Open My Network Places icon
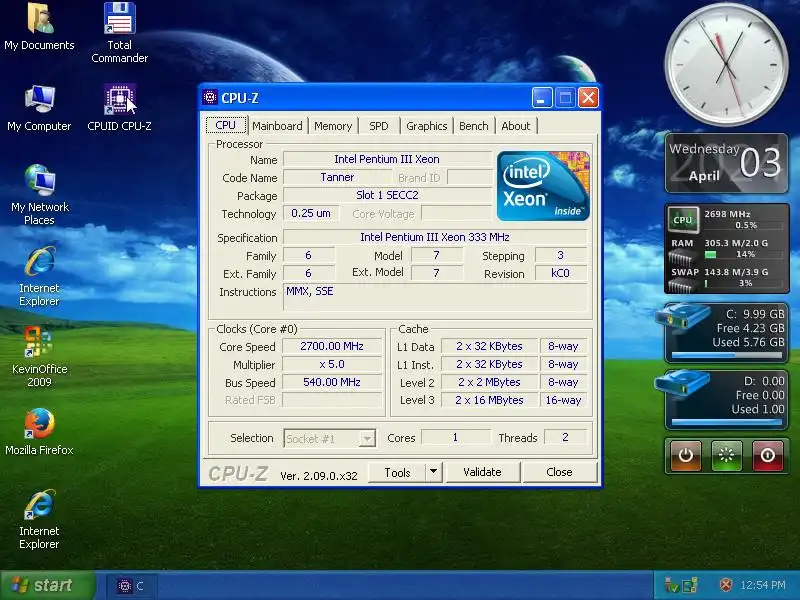Viewport: 800px width, 600px height. tap(39, 195)
